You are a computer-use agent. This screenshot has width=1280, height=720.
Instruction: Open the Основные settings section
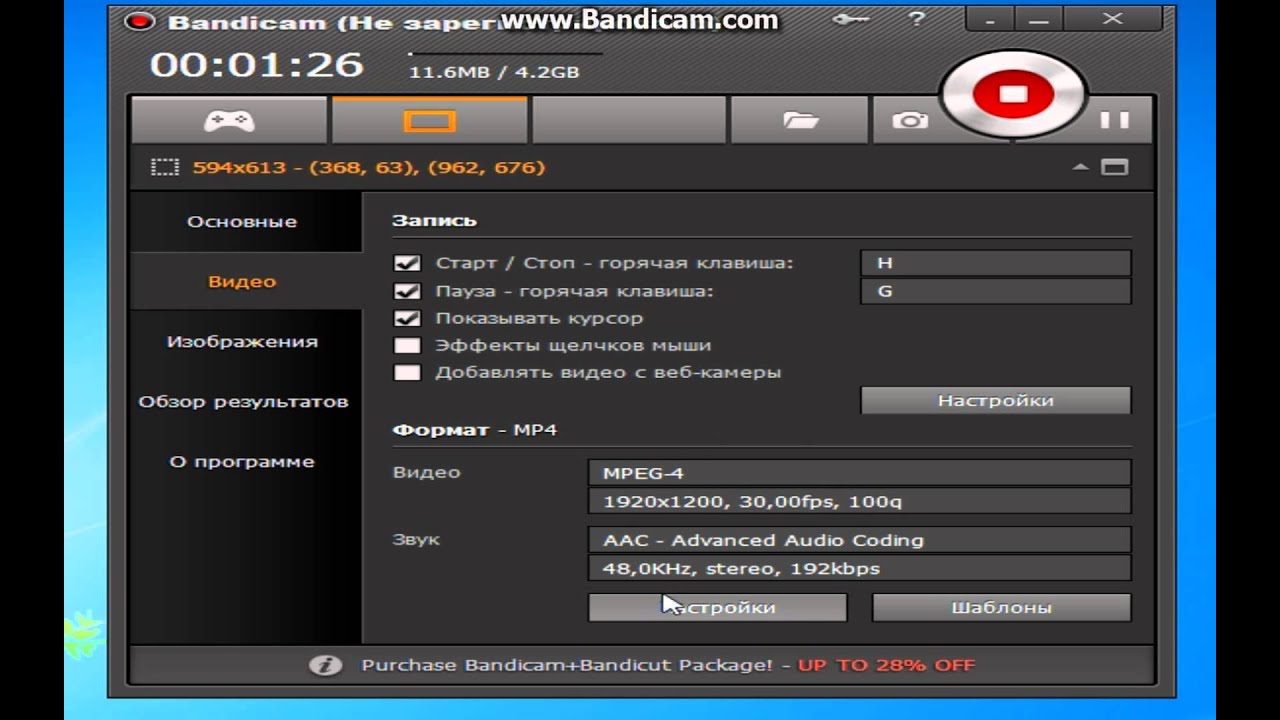(x=242, y=221)
